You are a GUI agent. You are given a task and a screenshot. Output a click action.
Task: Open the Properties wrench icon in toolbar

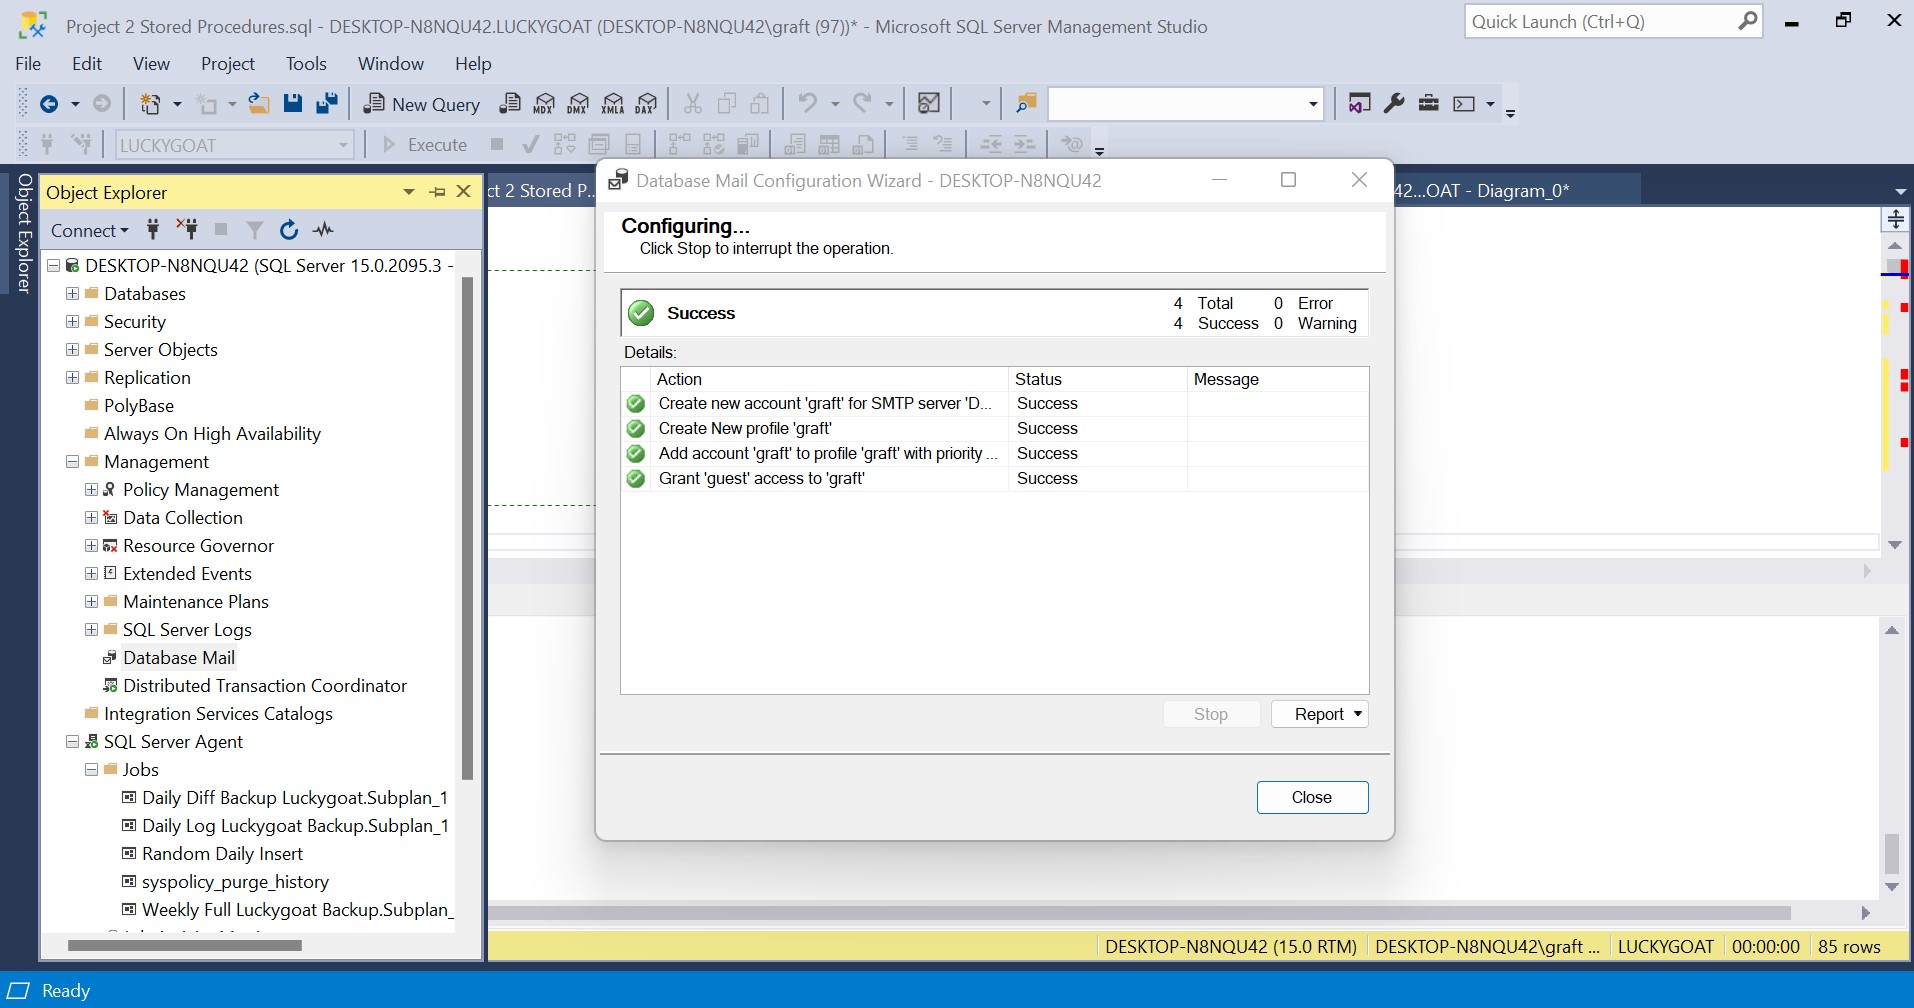pyautogui.click(x=1394, y=104)
